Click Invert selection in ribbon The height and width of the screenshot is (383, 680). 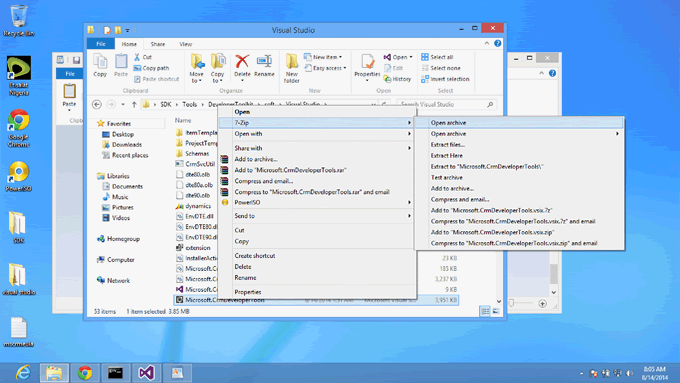(x=445, y=79)
